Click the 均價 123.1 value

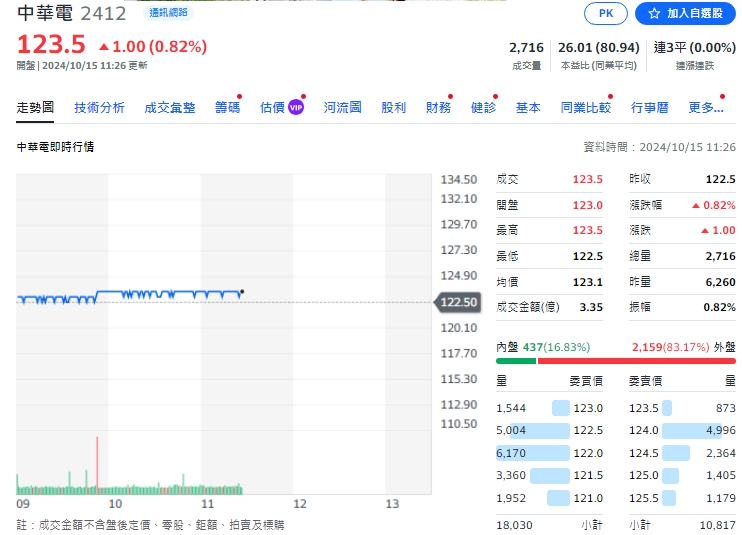[588, 282]
